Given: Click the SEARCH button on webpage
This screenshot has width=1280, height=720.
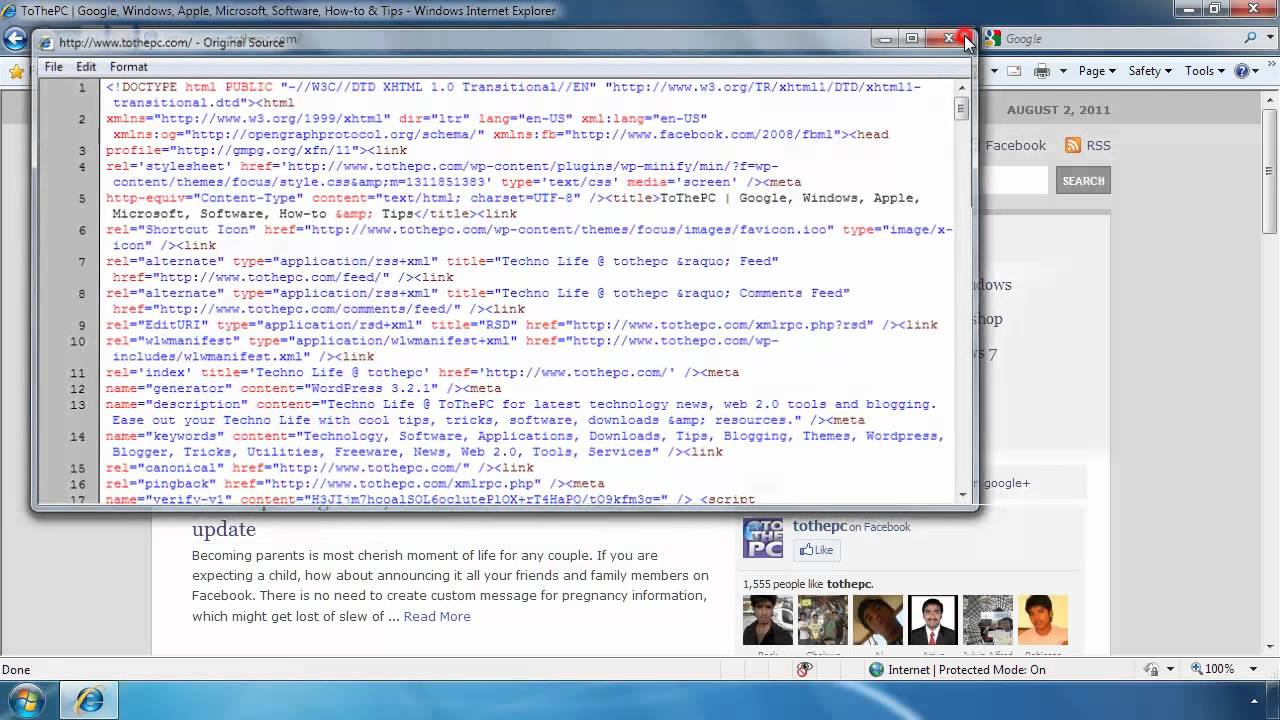Looking at the screenshot, I should tap(1083, 181).
